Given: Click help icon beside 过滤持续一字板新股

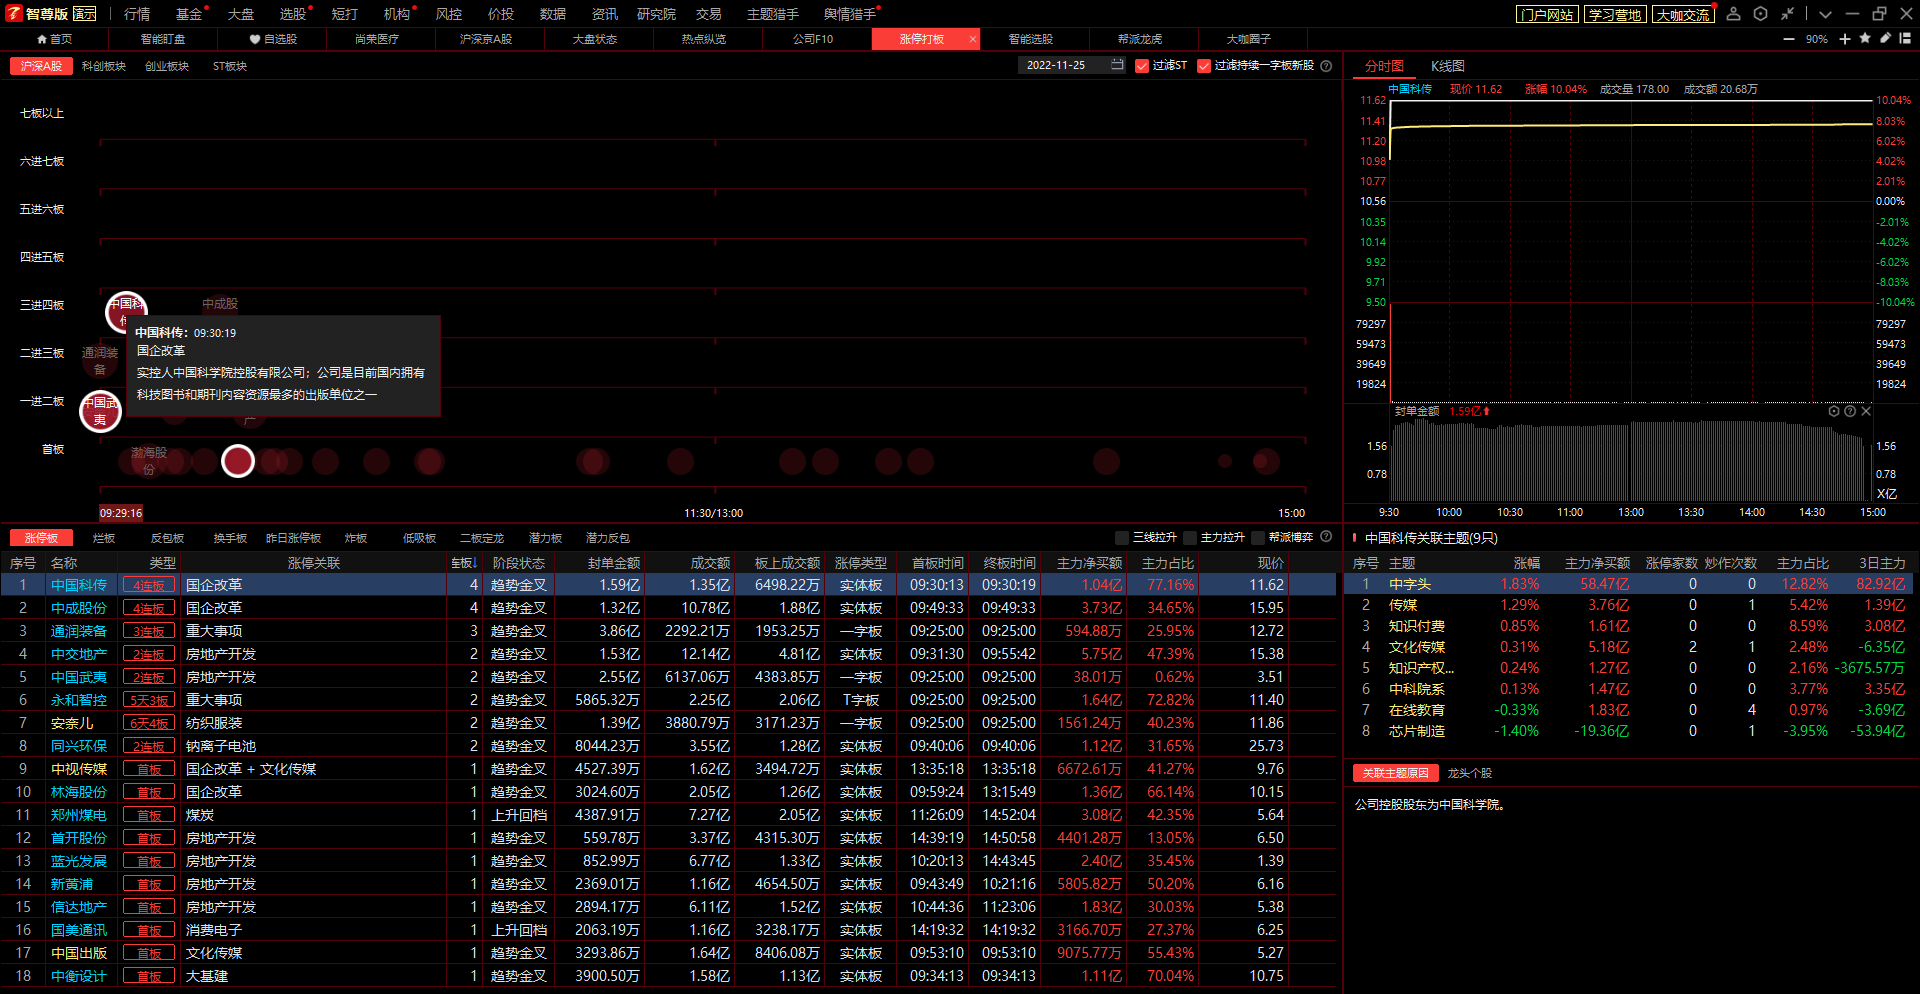Looking at the screenshot, I should (x=1326, y=66).
